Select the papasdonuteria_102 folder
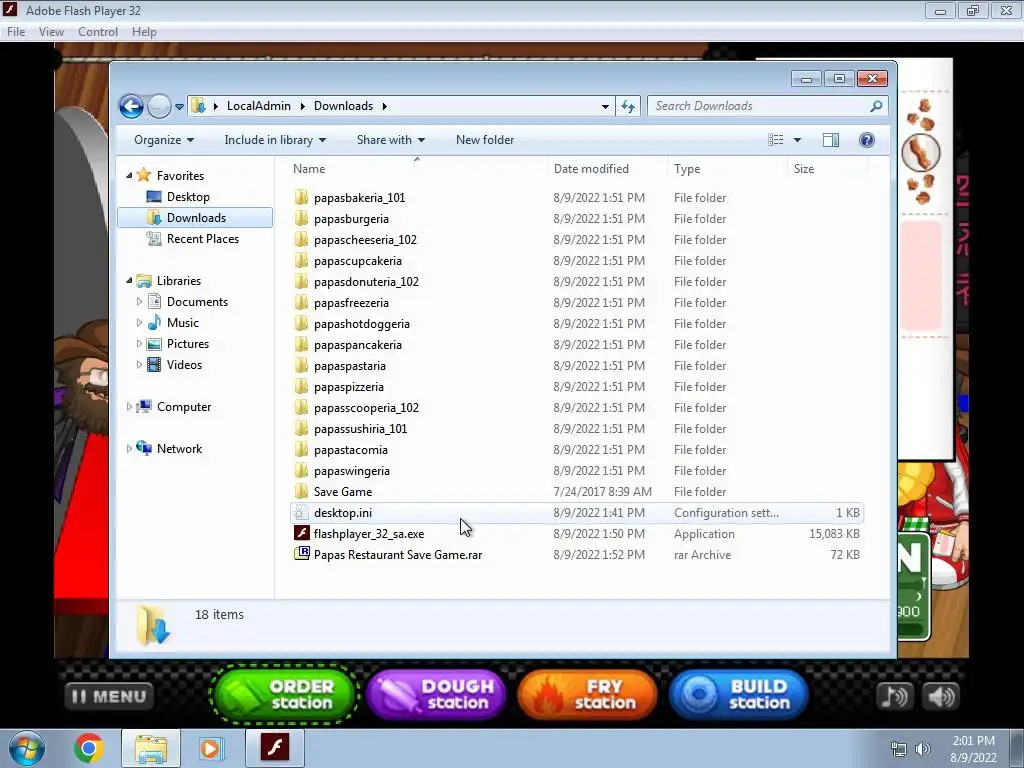This screenshot has height=768, width=1024. pyautogui.click(x=366, y=281)
